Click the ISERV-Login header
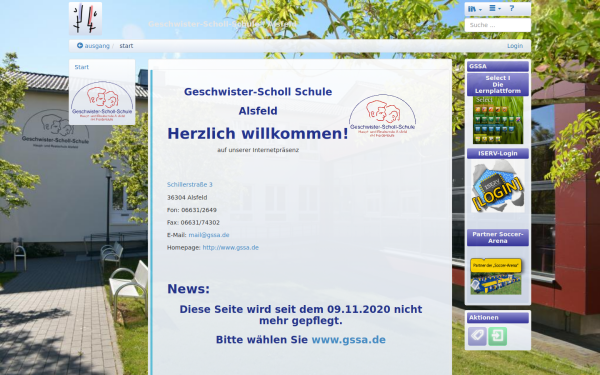600x375 pixels. click(x=498, y=153)
